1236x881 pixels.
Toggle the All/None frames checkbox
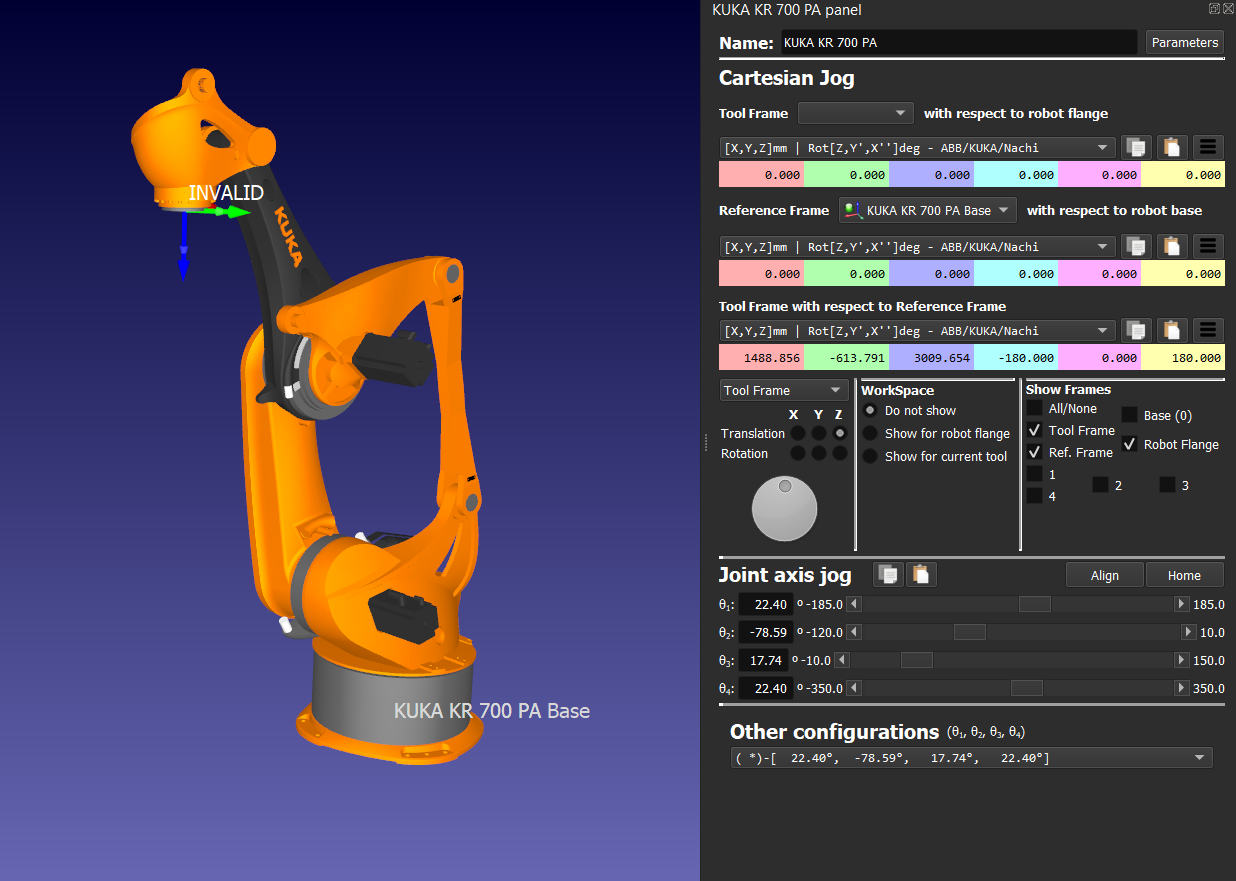coord(1034,408)
